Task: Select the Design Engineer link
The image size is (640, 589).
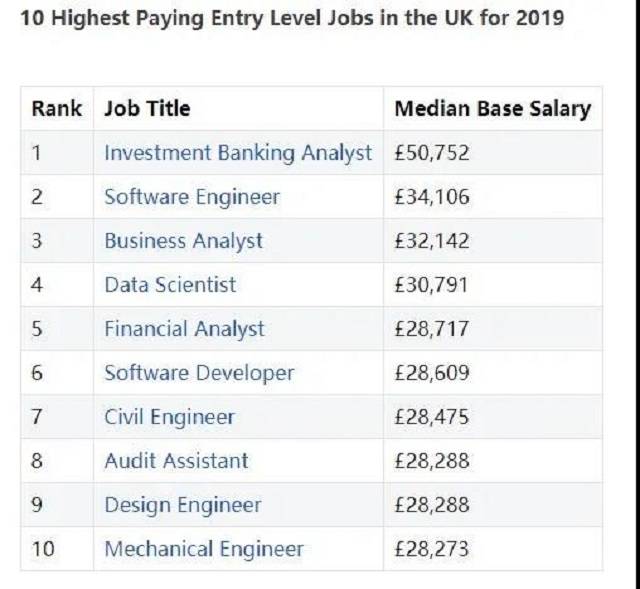Action: (182, 505)
